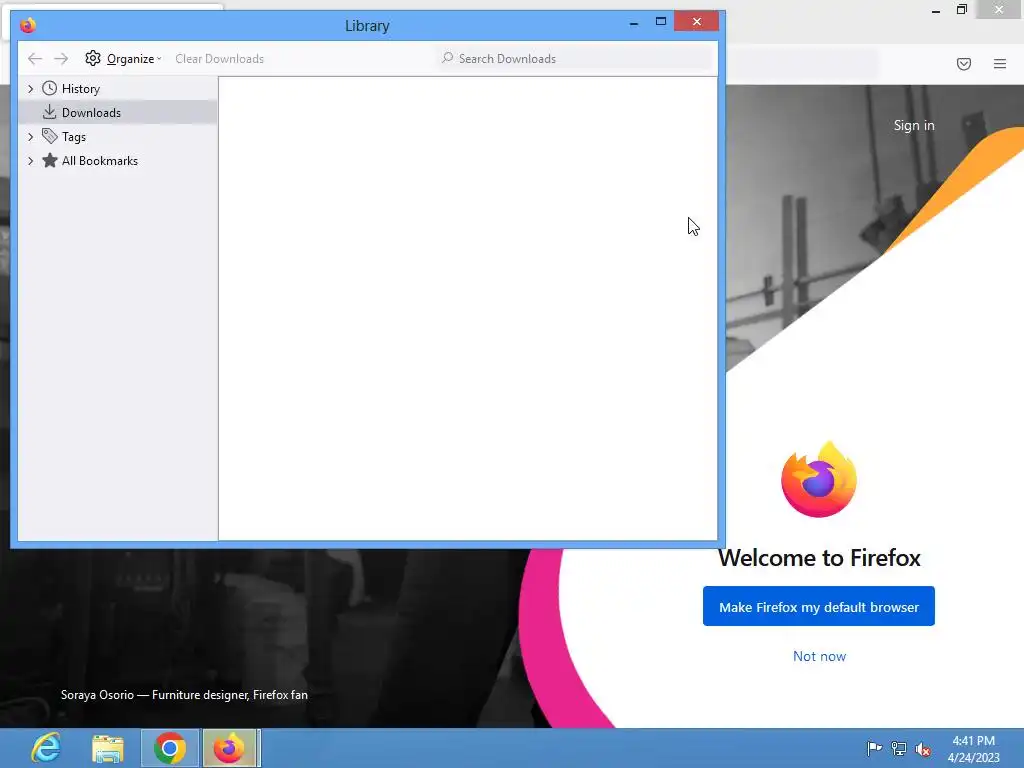Image resolution: width=1024 pixels, height=768 pixels.
Task: Click Clear Downloads button
Action: (219, 59)
